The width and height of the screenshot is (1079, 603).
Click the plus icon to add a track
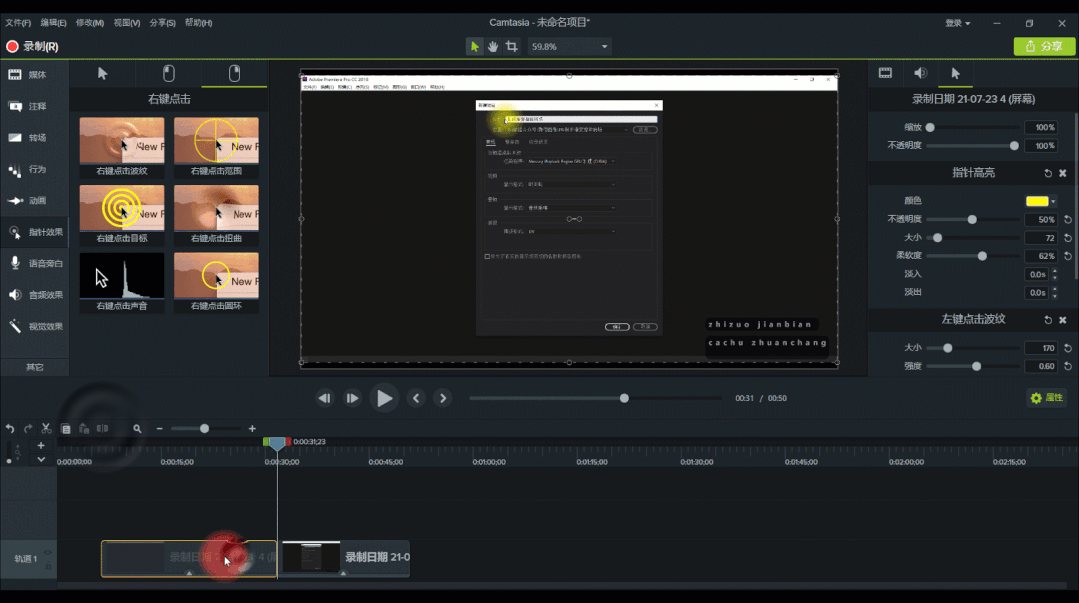[x=41, y=445]
